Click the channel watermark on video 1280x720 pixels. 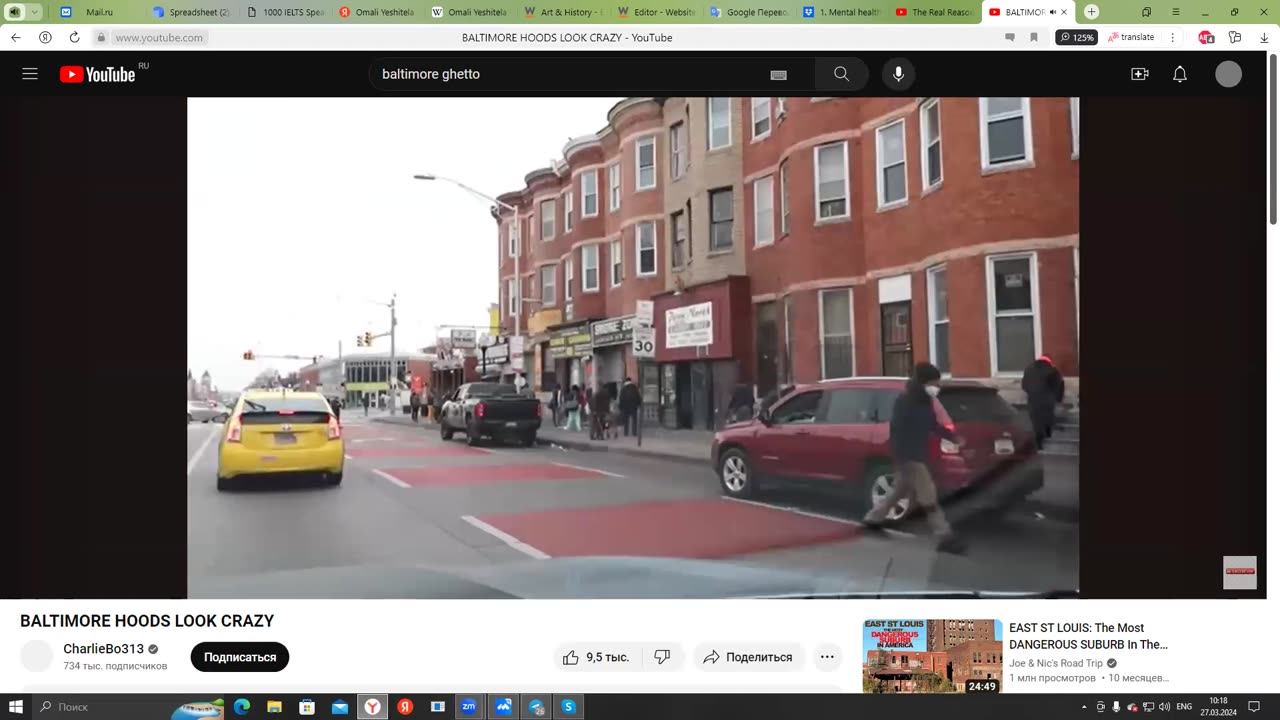(x=1240, y=572)
